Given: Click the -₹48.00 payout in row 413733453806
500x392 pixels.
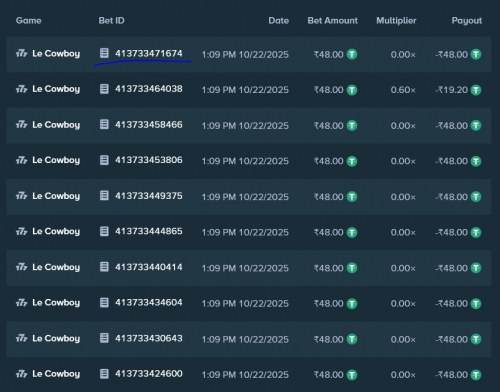Looking at the screenshot, I should click(x=452, y=161).
